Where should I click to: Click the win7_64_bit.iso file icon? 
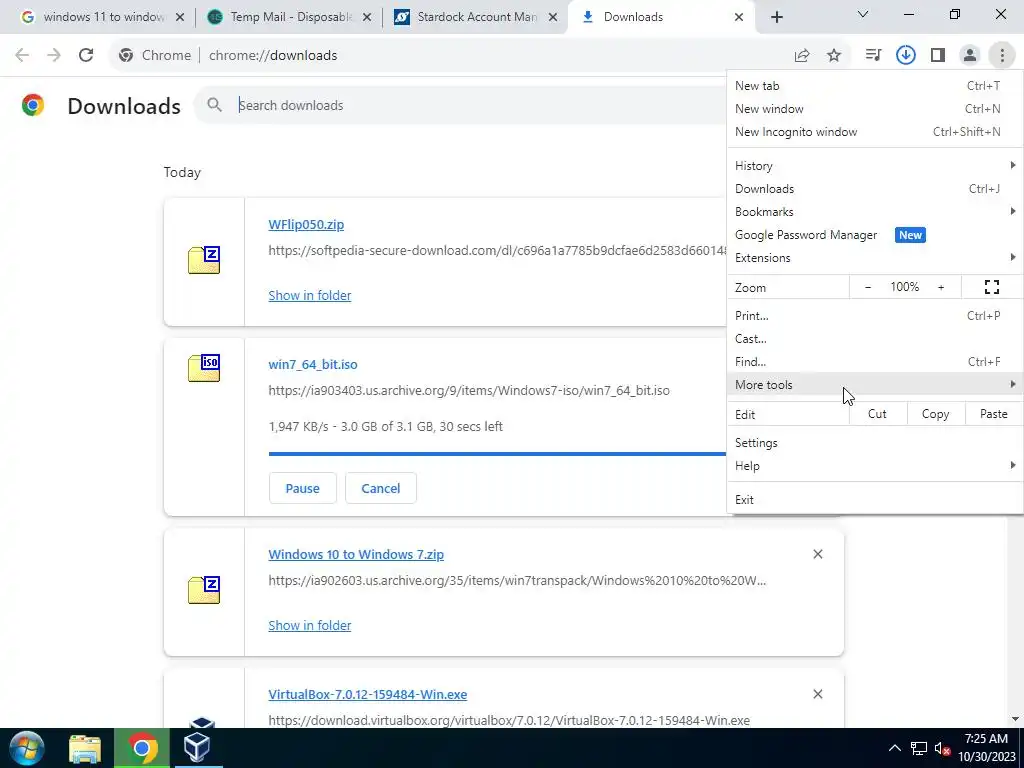204,368
